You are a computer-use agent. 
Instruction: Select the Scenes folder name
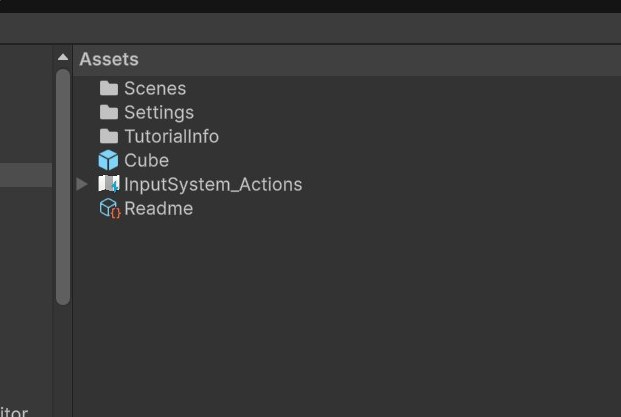pyautogui.click(x=155, y=88)
